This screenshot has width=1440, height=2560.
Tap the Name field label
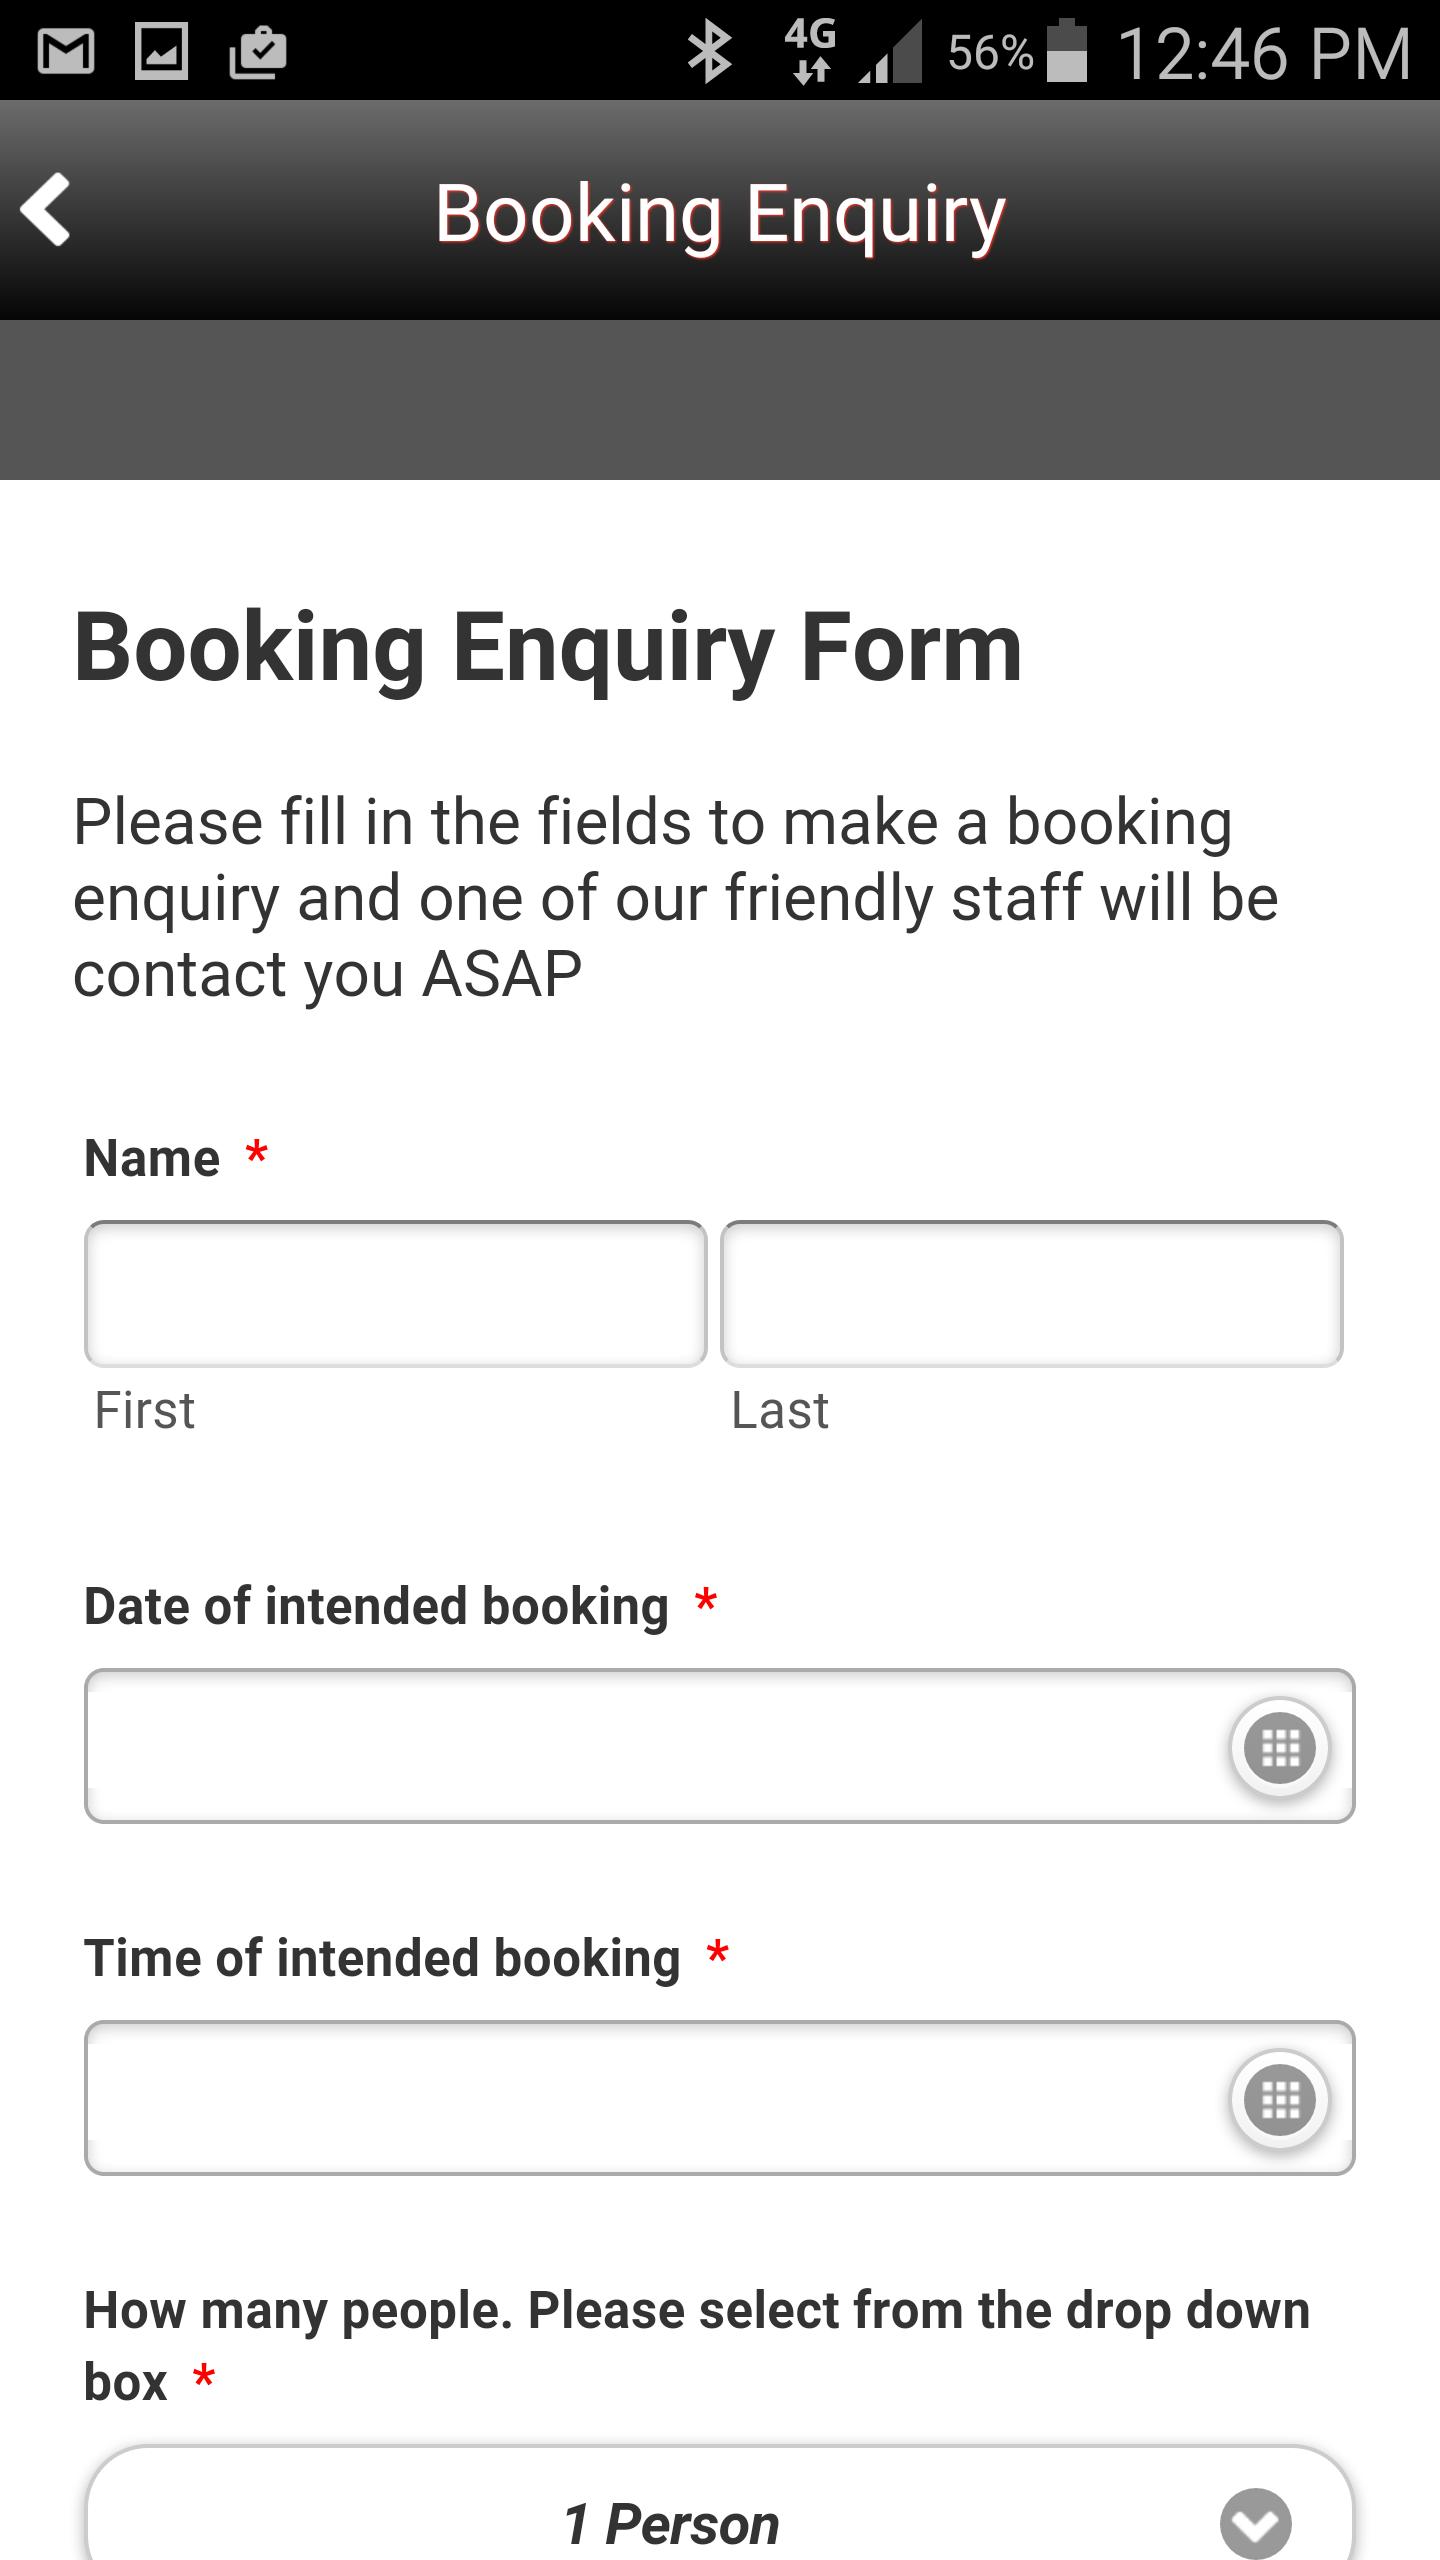pos(152,1158)
